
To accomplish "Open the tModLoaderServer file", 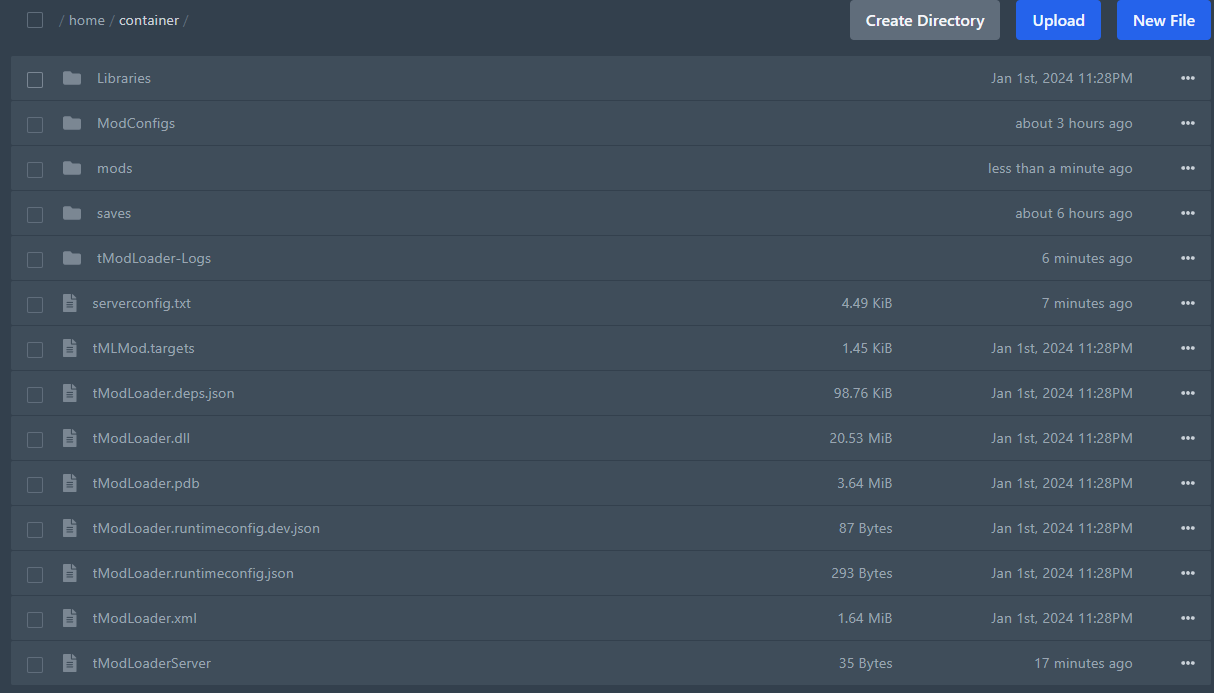I will (x=152, y=663).
